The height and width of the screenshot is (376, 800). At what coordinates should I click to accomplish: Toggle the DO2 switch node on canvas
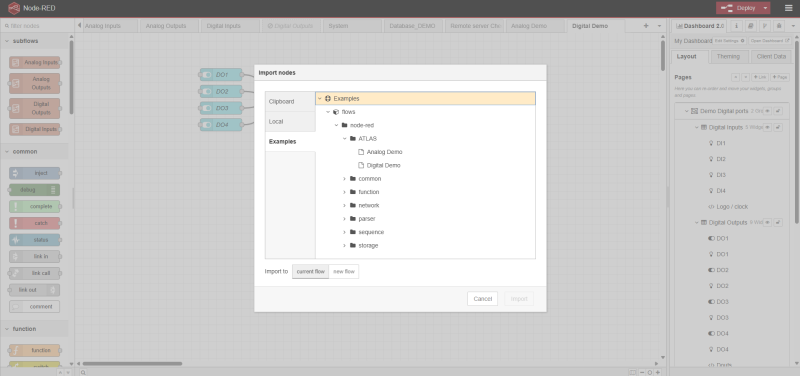point(207,92)
